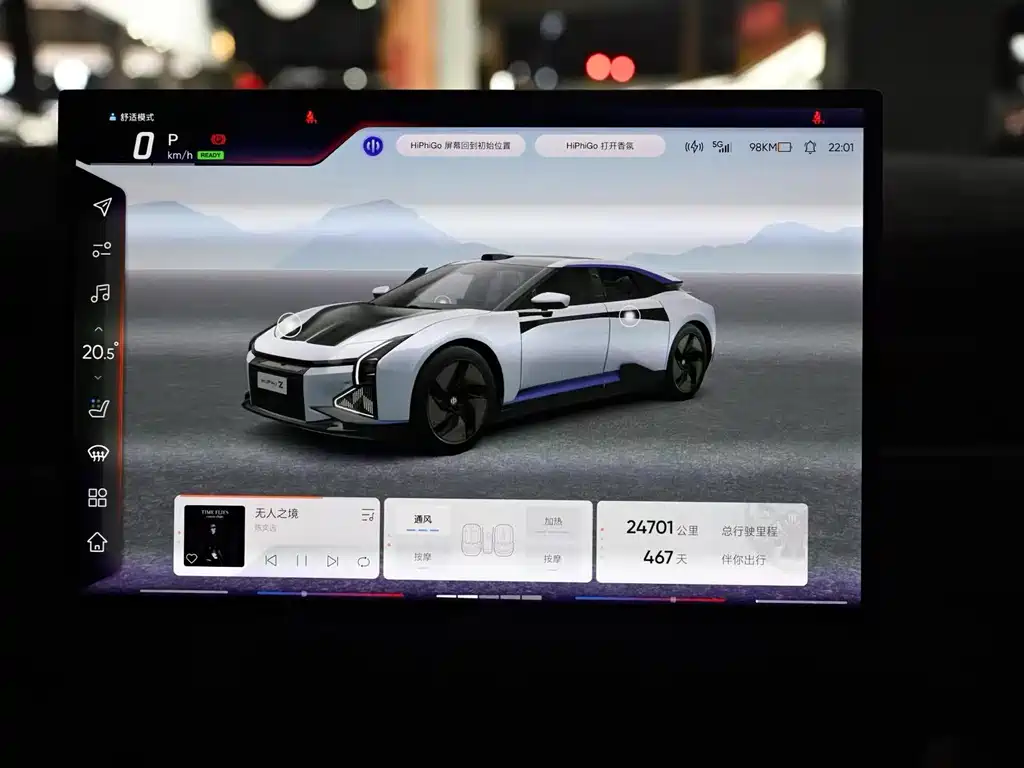Open navigation arrow icon in sidebar

[102, 207]
